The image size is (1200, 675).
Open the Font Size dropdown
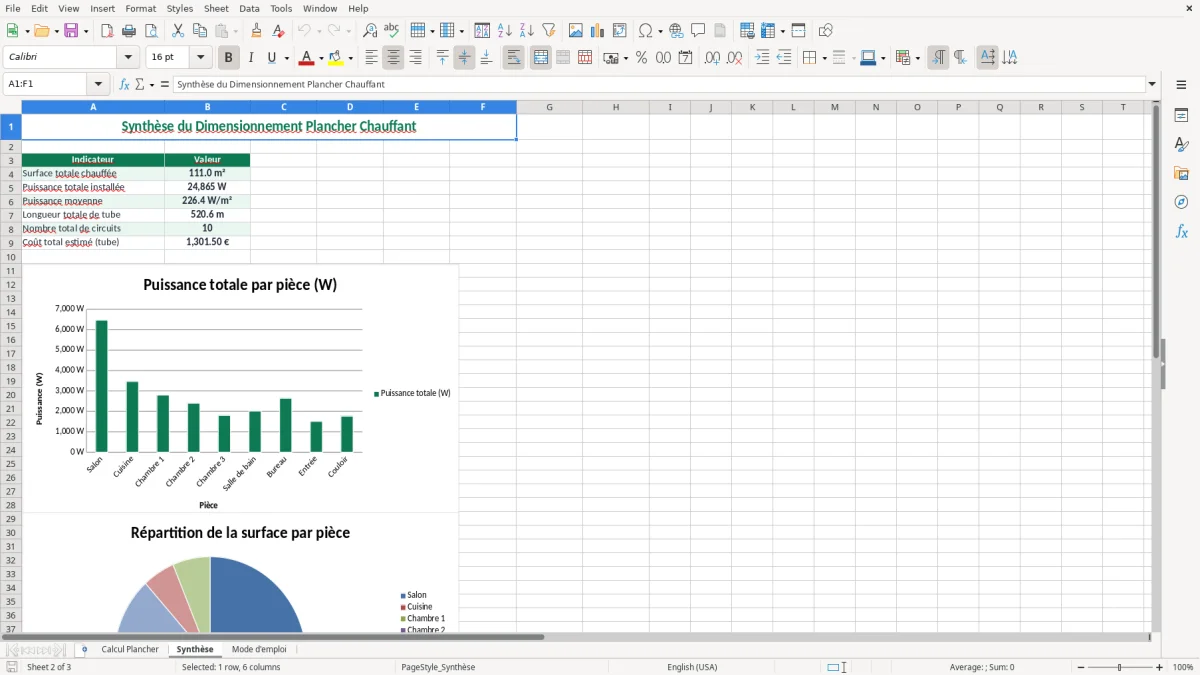[x=200, y=58]
